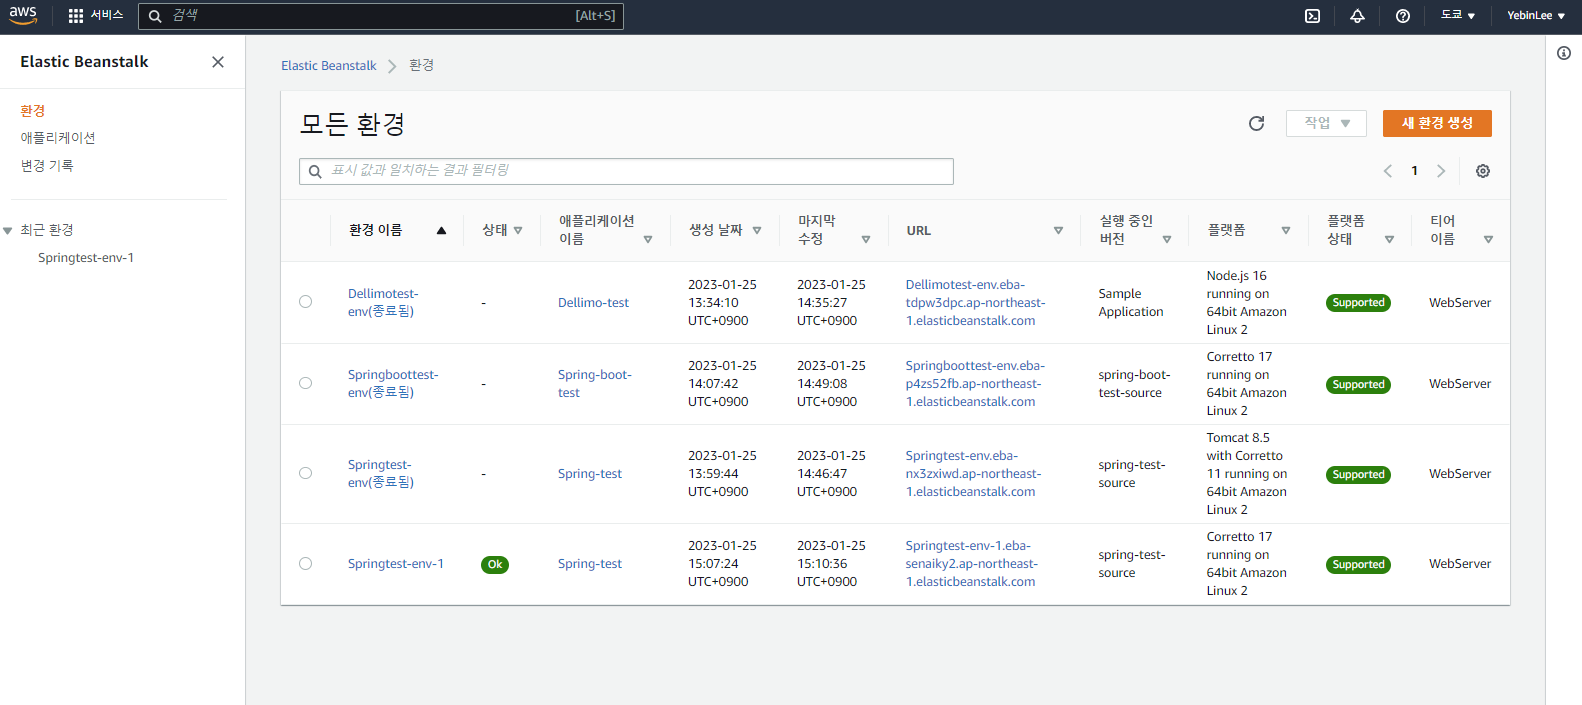1582x705 pixels.
Task: Open 변경 기록 in side navigation
Action: tap(47, 166)
